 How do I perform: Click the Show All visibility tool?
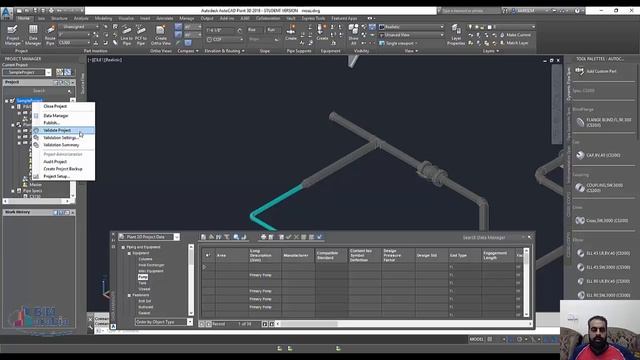coord(353,34)
